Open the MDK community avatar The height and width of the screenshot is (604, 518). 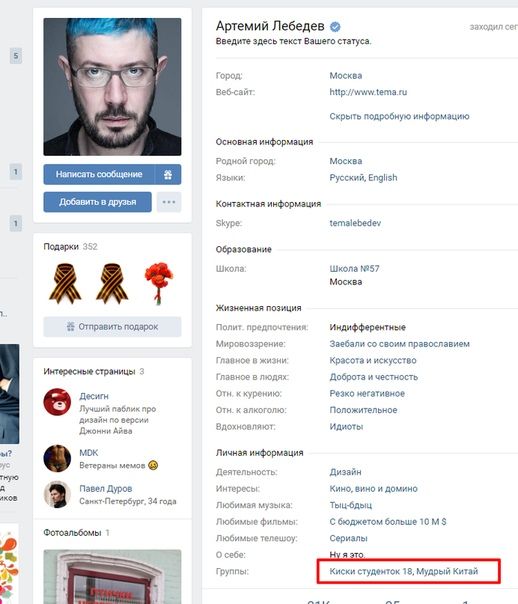[x=57, y=458]
